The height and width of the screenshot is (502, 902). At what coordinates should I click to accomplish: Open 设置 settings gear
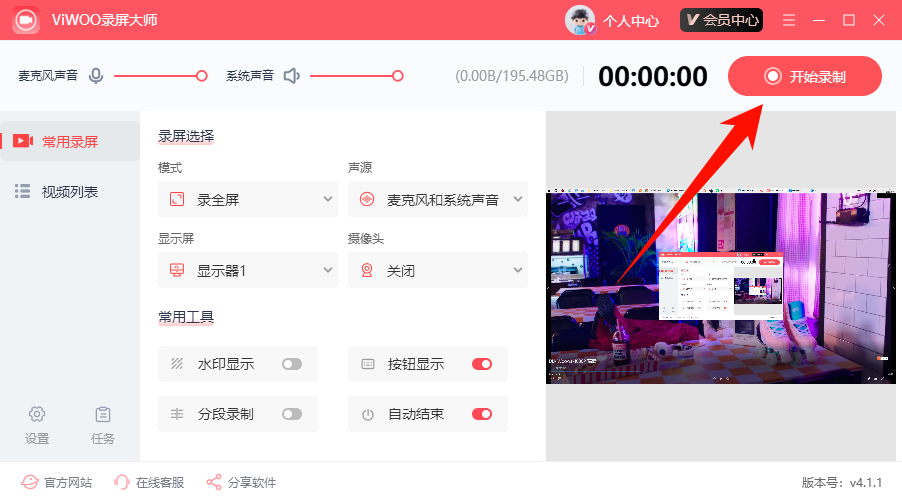click(37, 425)
